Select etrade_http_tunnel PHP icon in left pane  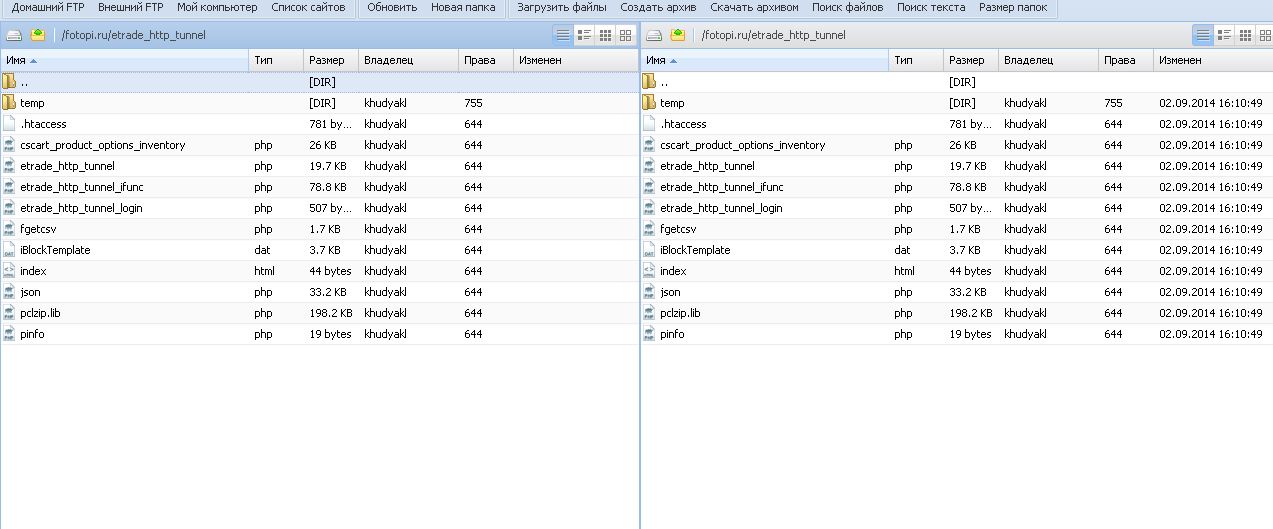(x=9, y=165)
